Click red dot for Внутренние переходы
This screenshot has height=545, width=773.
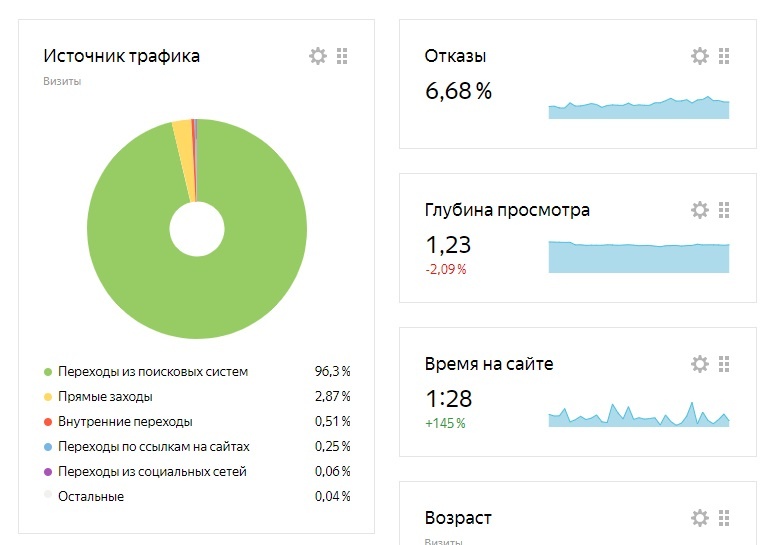[48, 422]
